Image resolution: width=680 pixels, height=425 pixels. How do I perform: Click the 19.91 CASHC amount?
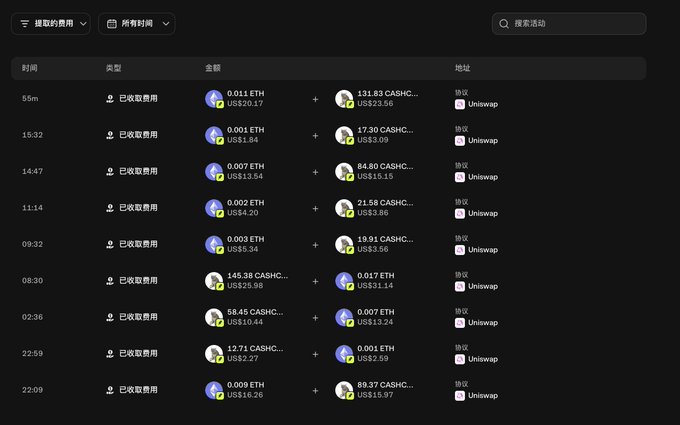[385, 239]
